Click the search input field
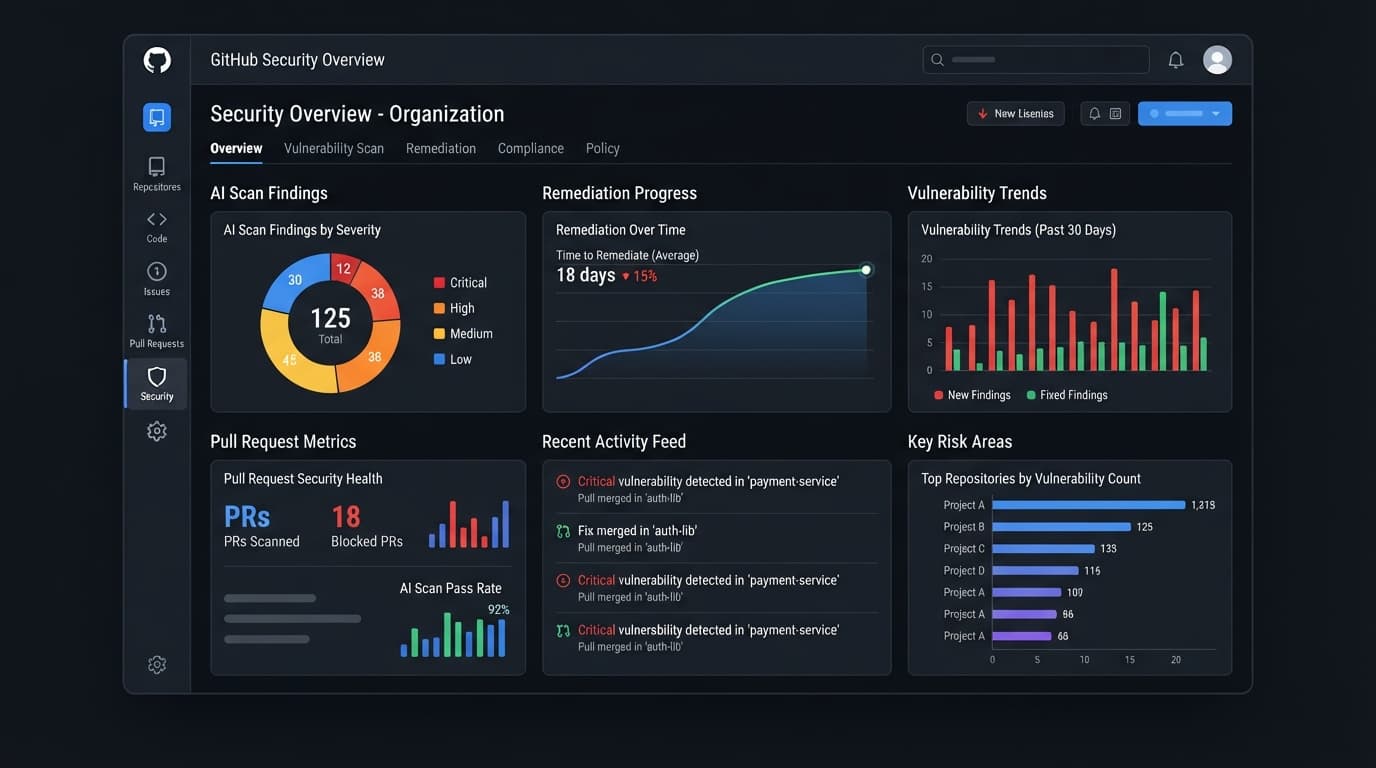This screenshot has height=768, width=1376. tap(1036, 60)
